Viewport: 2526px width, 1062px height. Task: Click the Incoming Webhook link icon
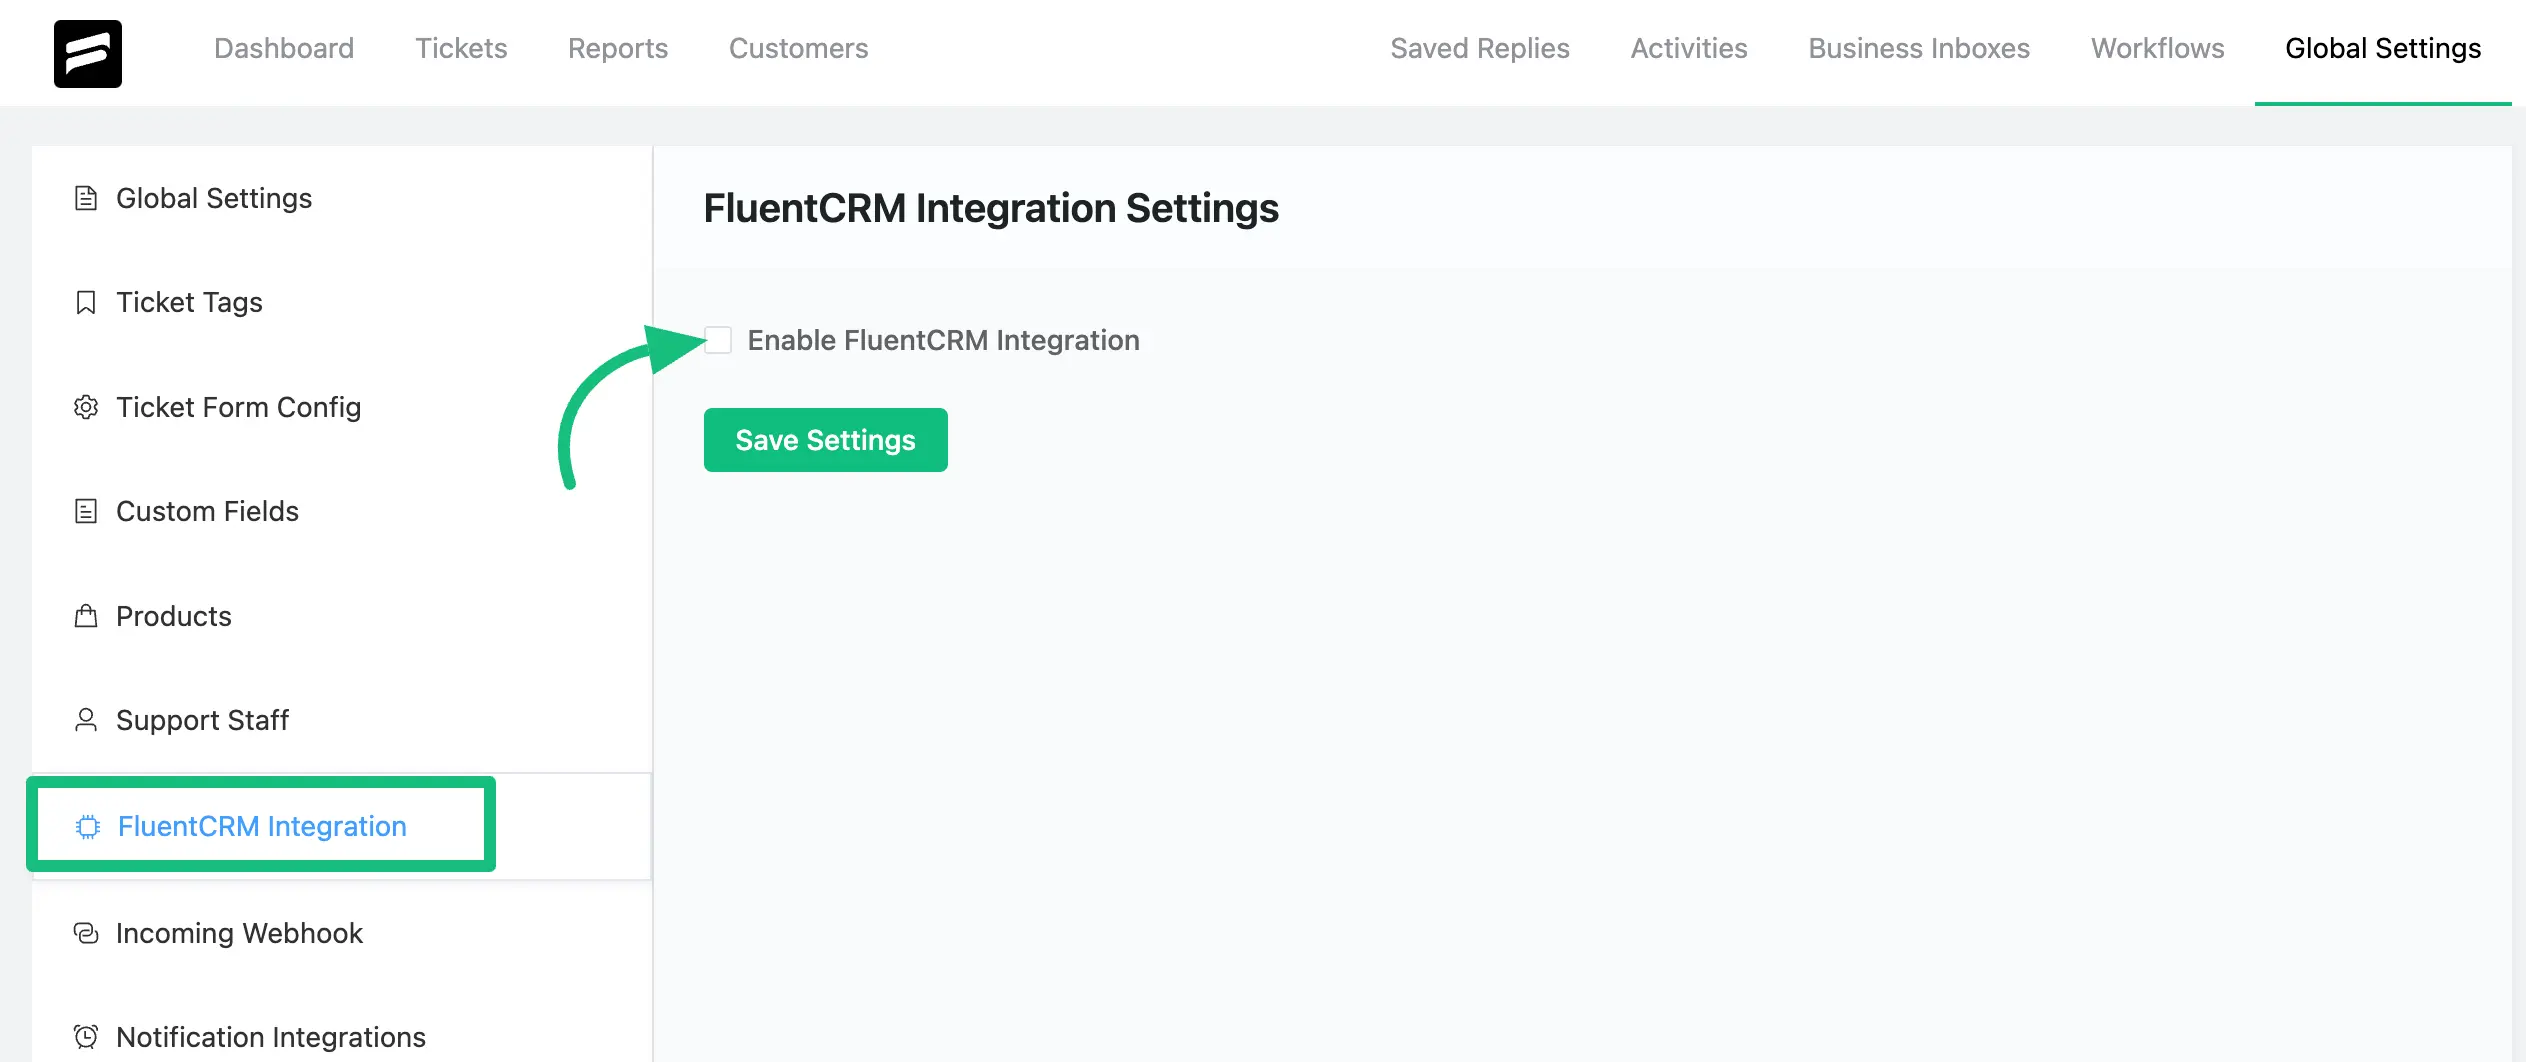86,933
